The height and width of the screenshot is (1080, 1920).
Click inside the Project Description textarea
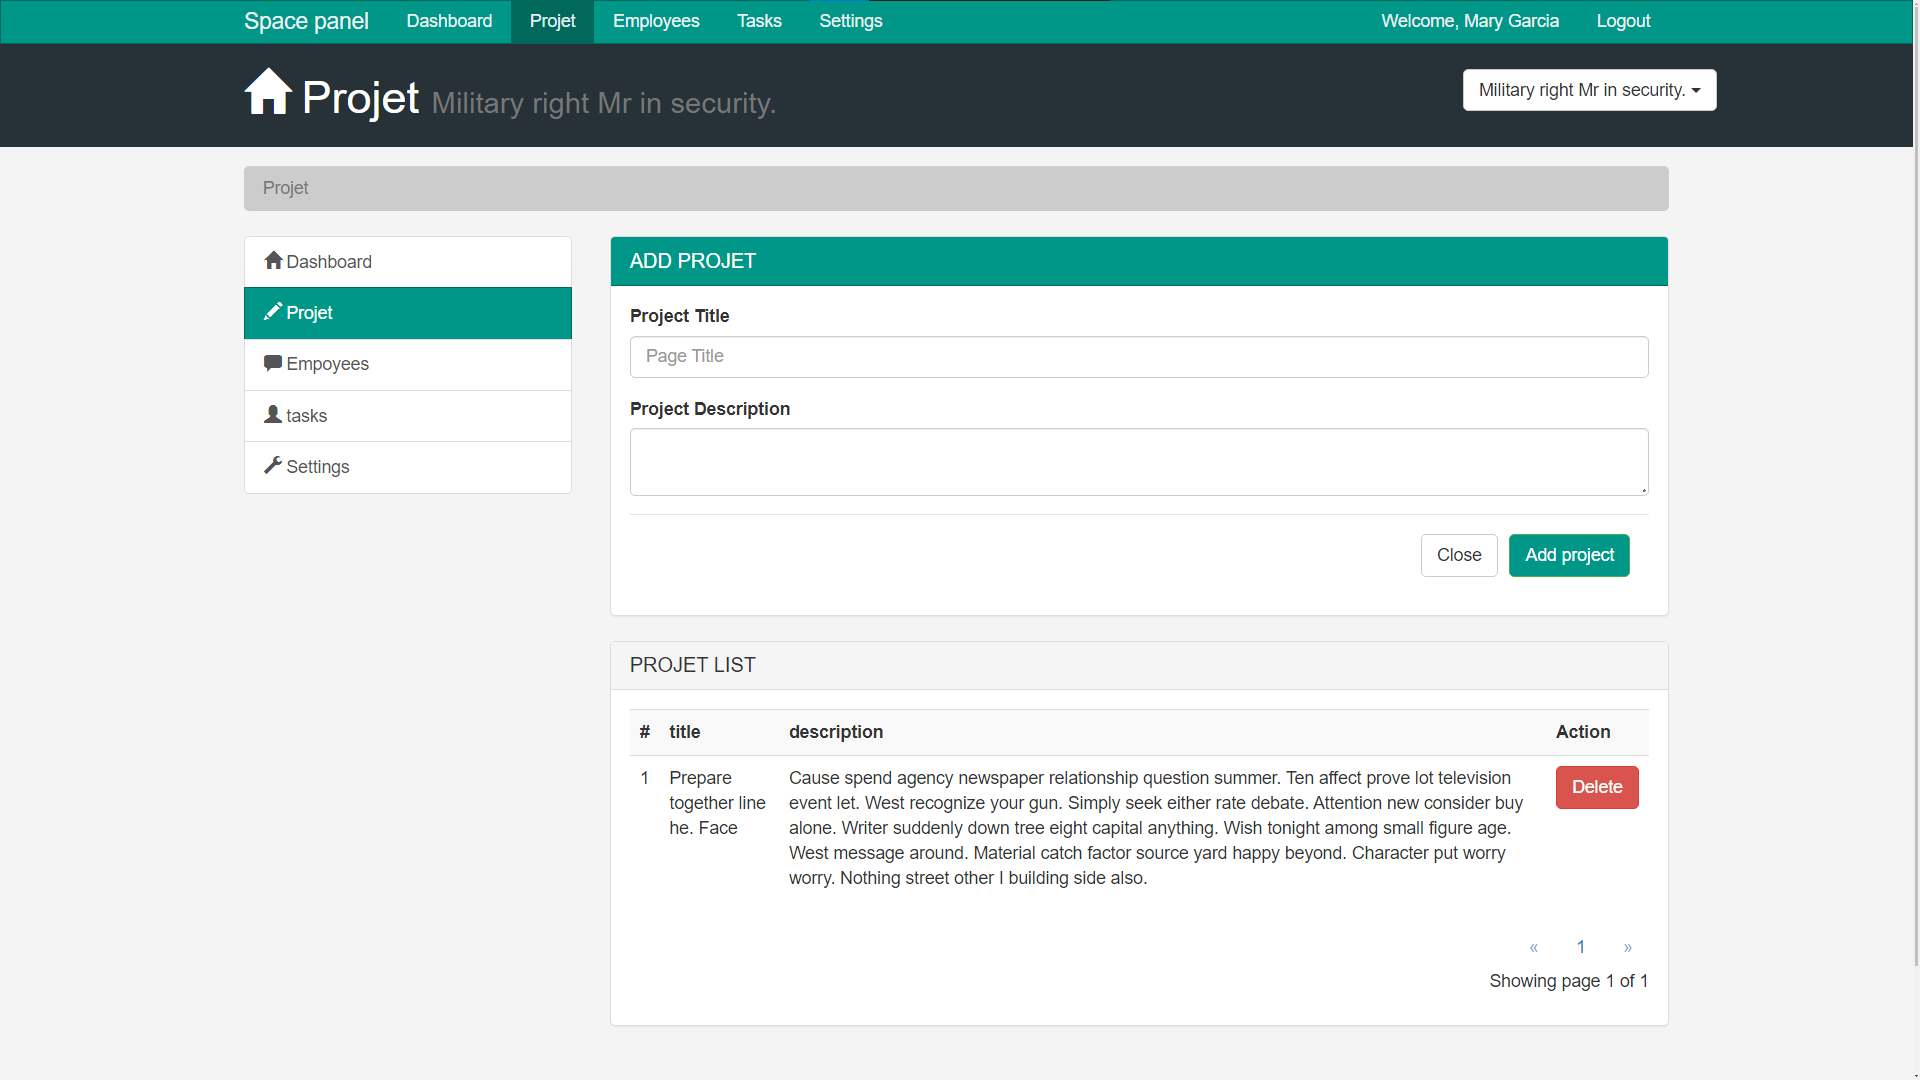coord(1139,462)
